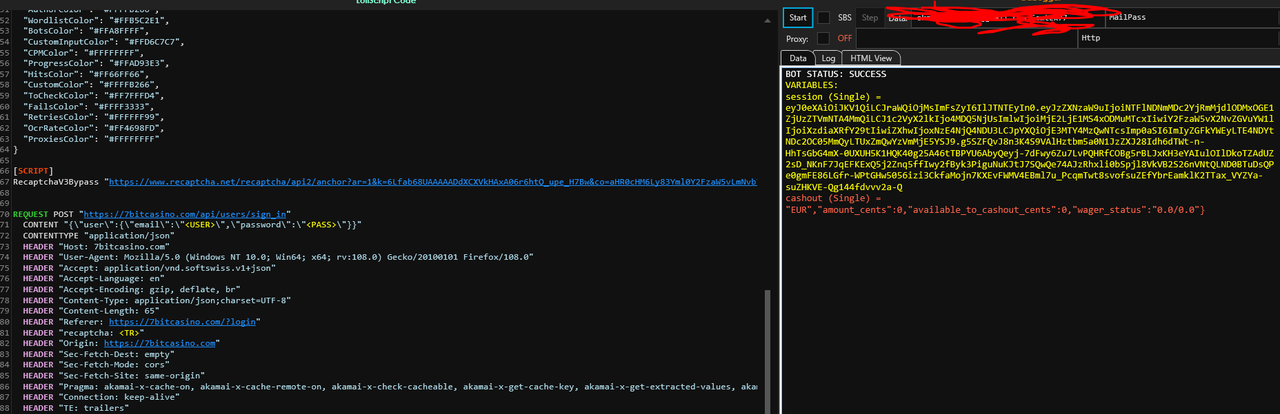Toggle the Proxy checkbox

coord(824,38)
